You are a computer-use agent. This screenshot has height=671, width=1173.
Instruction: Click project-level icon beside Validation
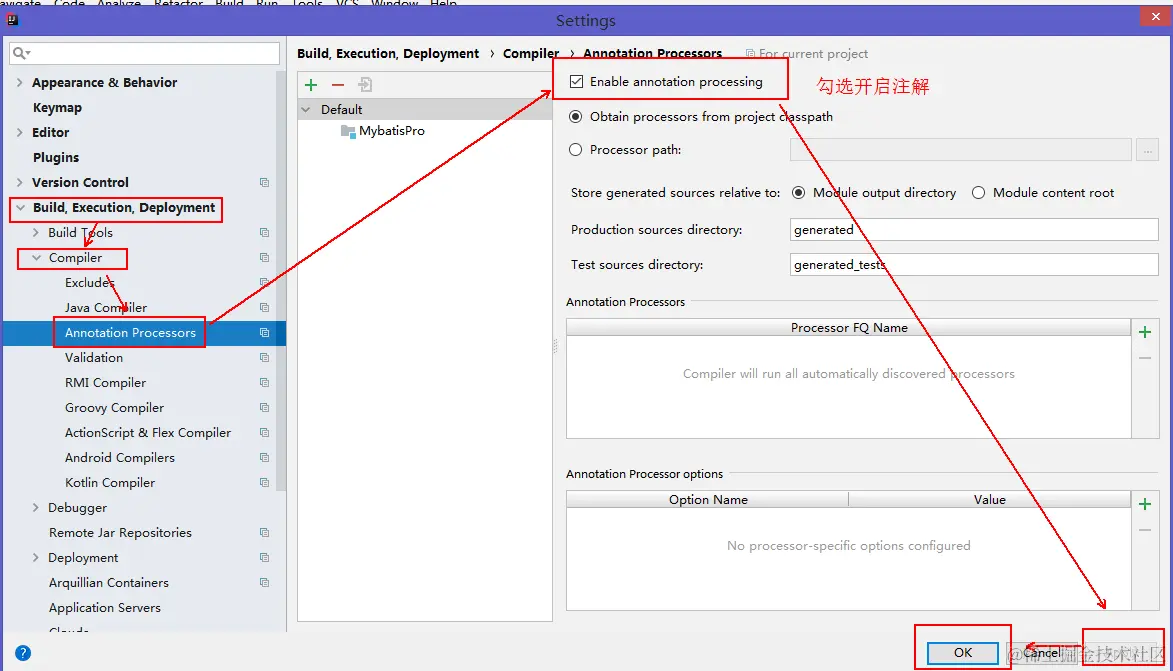click(x=264, y=358)
